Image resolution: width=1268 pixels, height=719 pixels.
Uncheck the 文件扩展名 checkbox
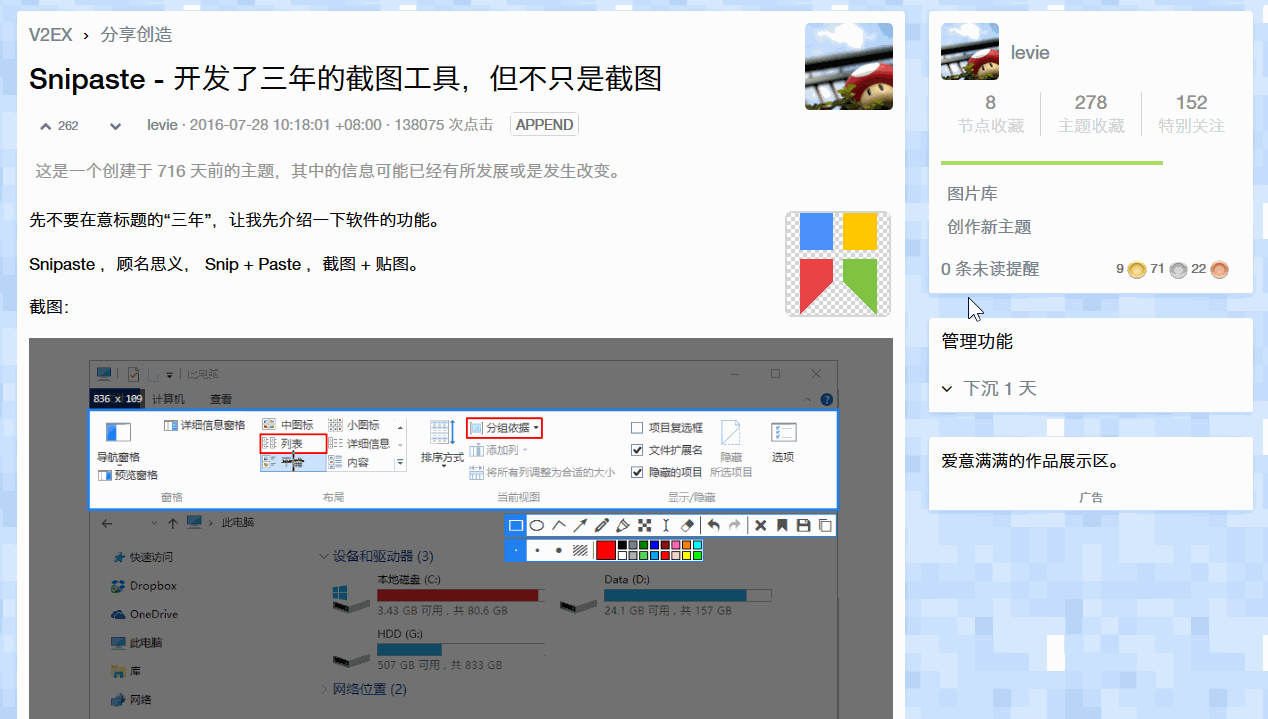[x=637, y=450]
